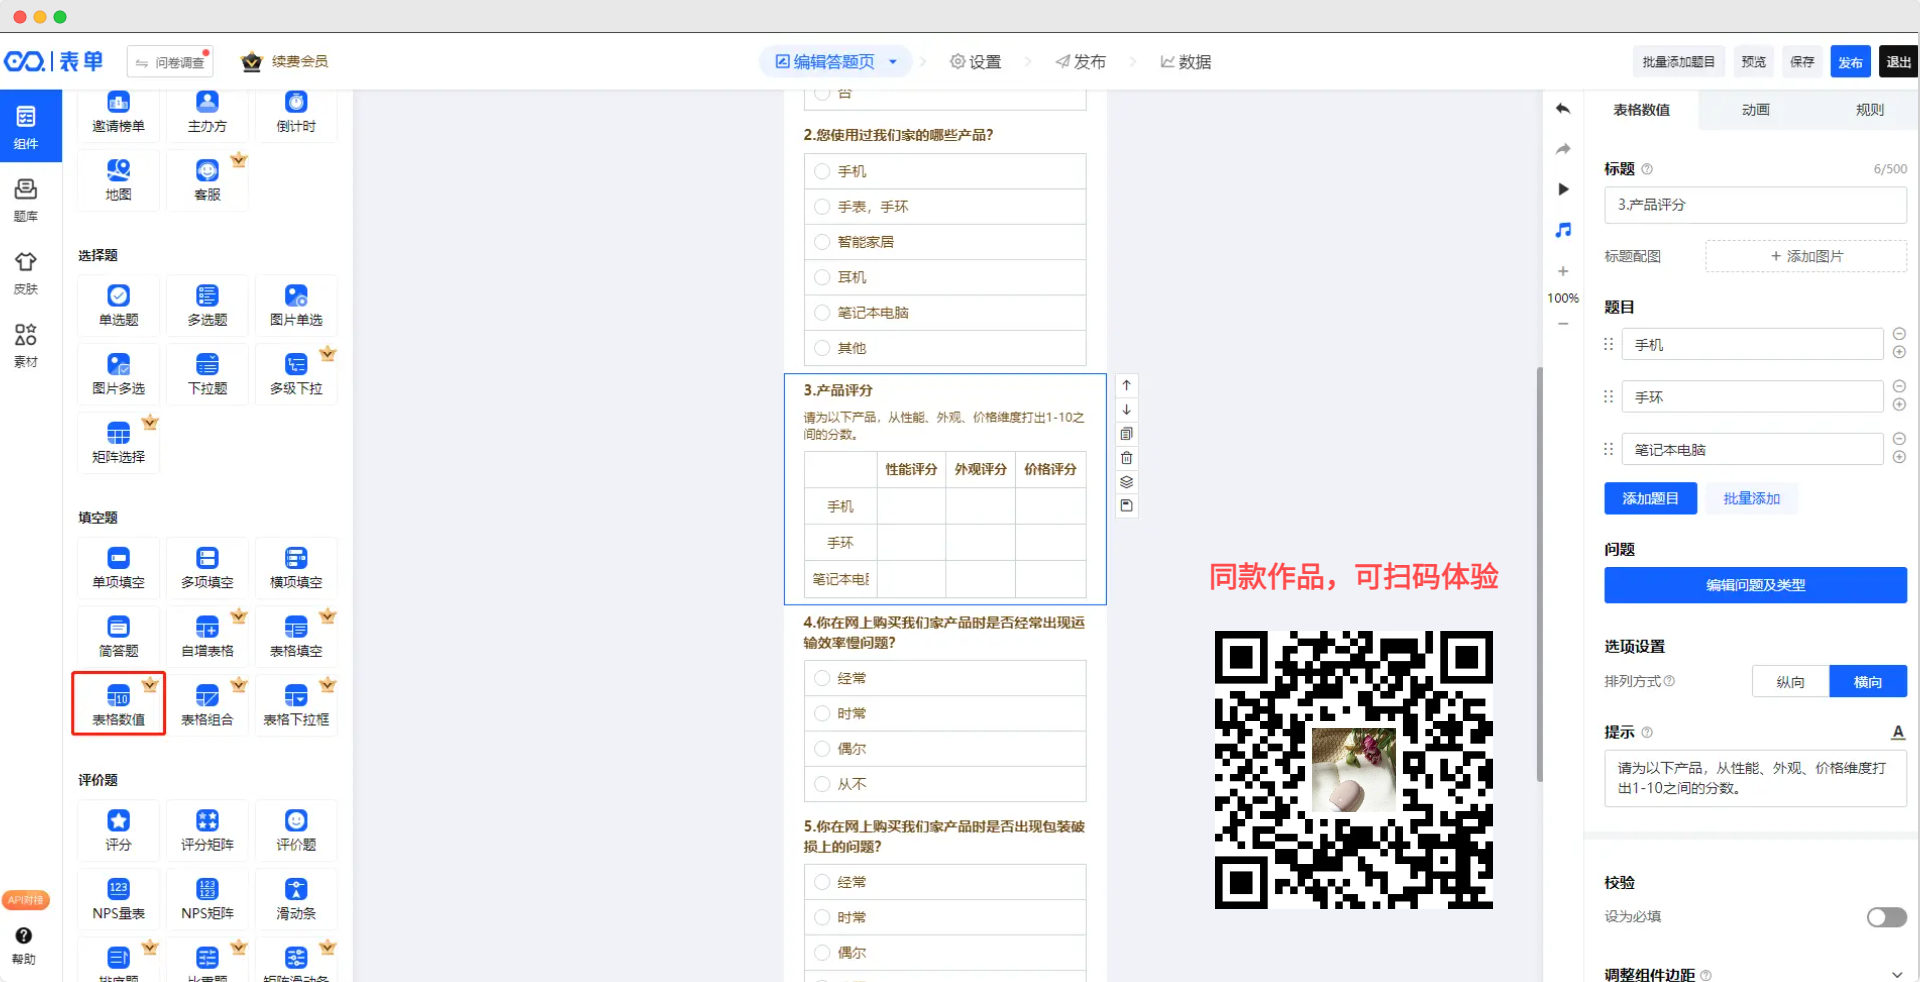Expand the 调整组件边距 section
Image resolution: width=1920 pixels, height=982 pixels.
pos(1897,975)
